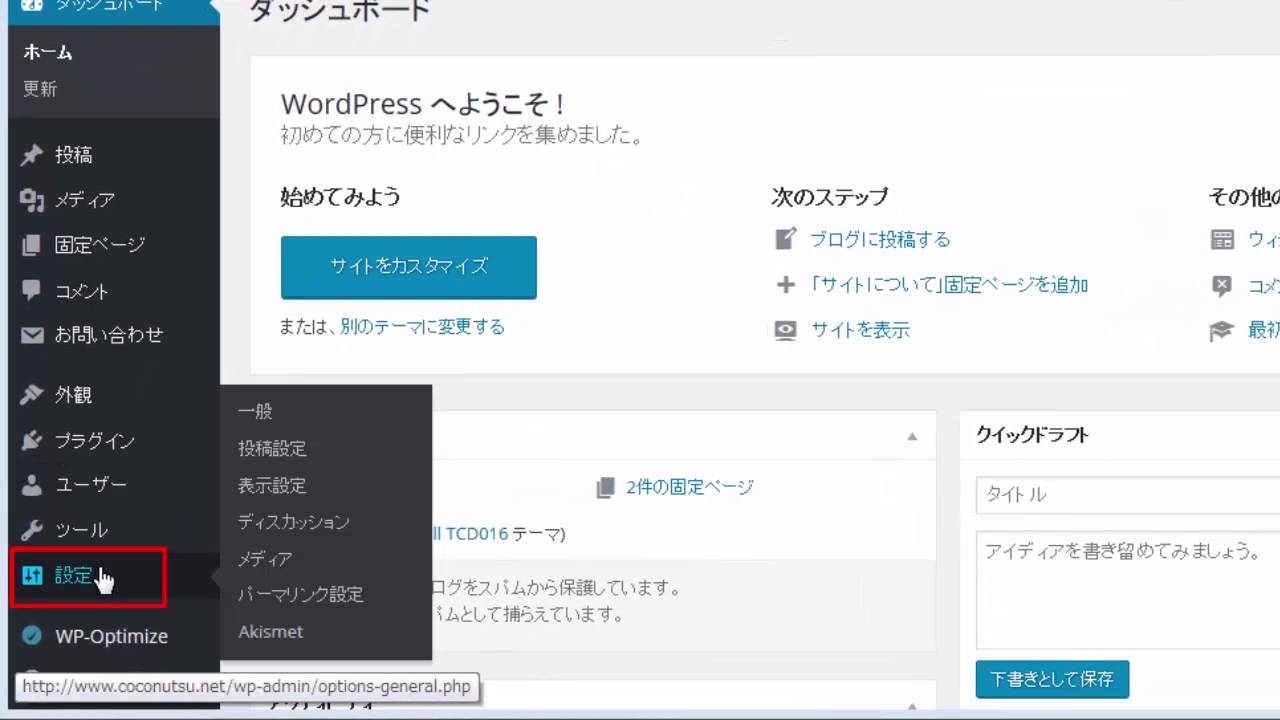
Task: Click the paintbrush icon beside 外観
Action: pos(32,395)
